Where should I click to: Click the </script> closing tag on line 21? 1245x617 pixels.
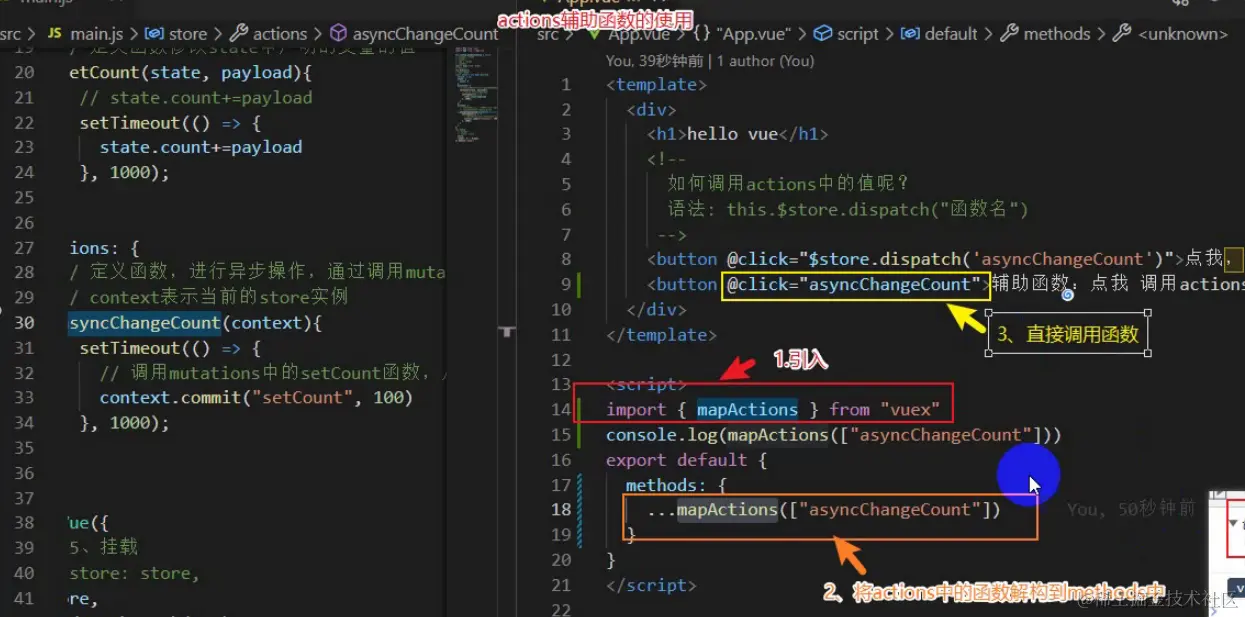tap(651, 585)
